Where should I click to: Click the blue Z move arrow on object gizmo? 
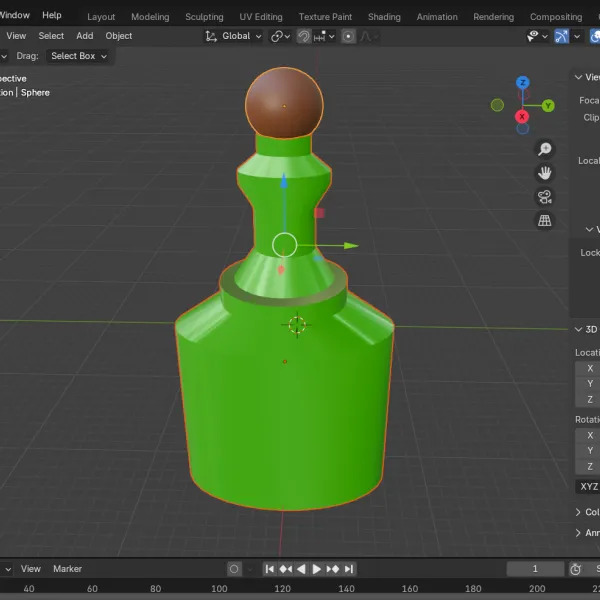click(284, 181)
